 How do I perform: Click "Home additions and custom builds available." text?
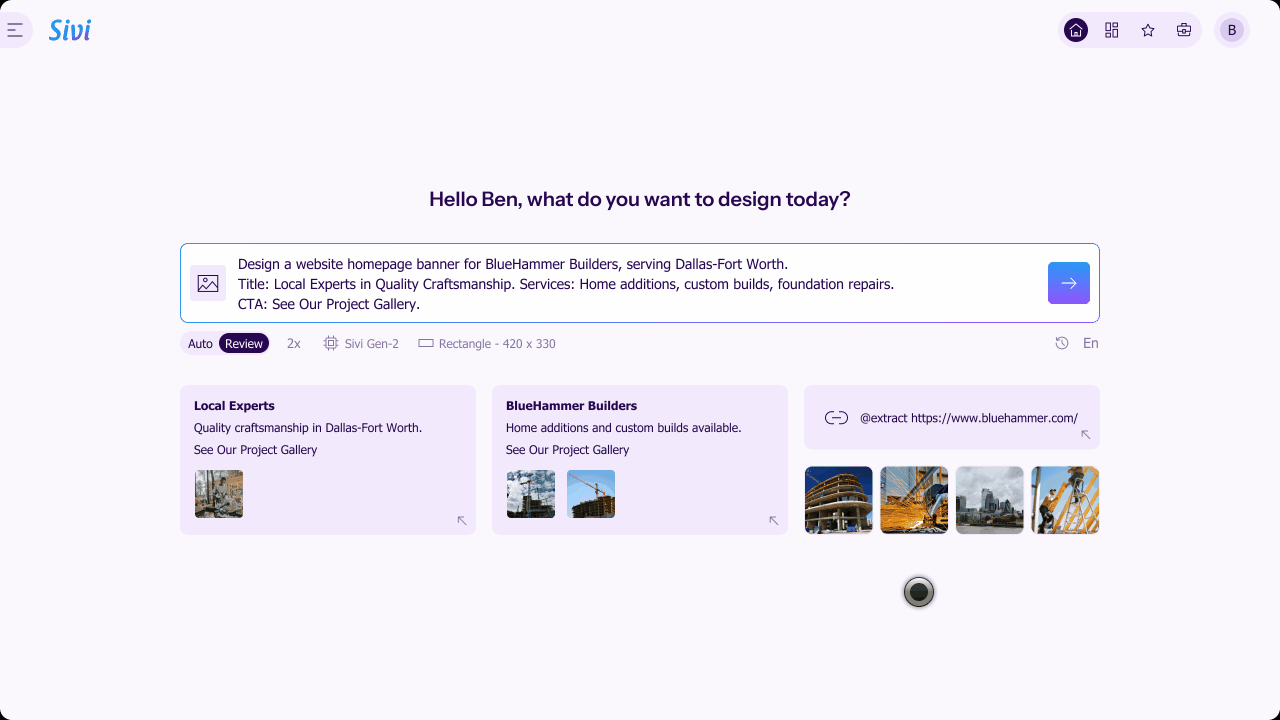[624, 428]
